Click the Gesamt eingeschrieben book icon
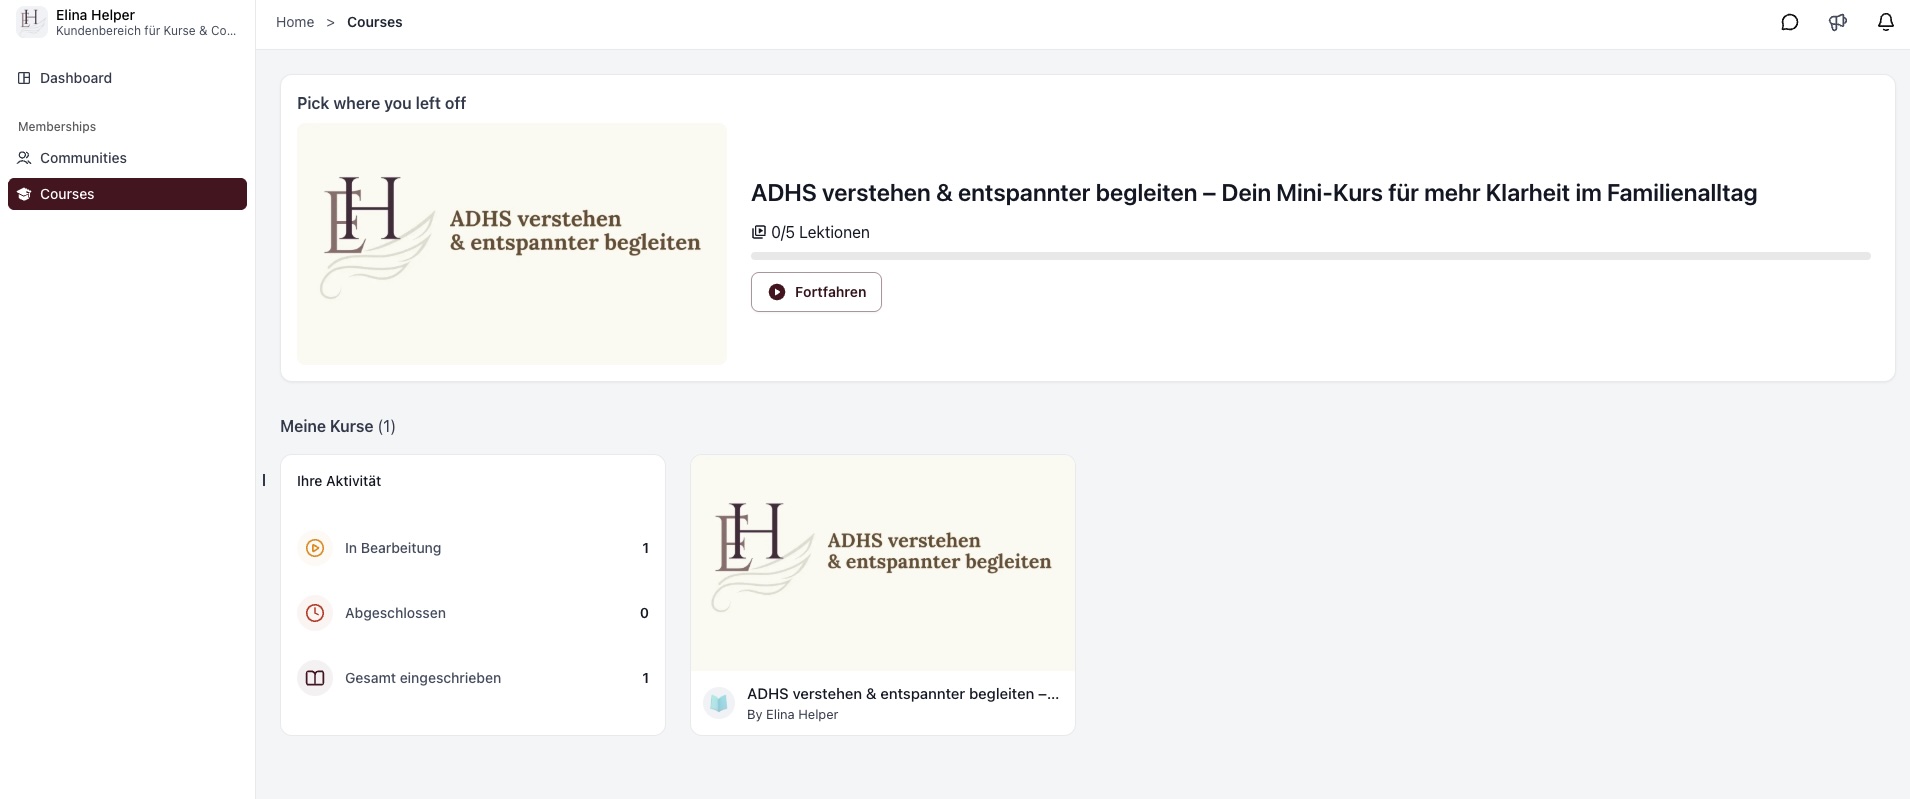This screenshot has width=1910, height=799. pyautogui.click(x=315, y=678)
